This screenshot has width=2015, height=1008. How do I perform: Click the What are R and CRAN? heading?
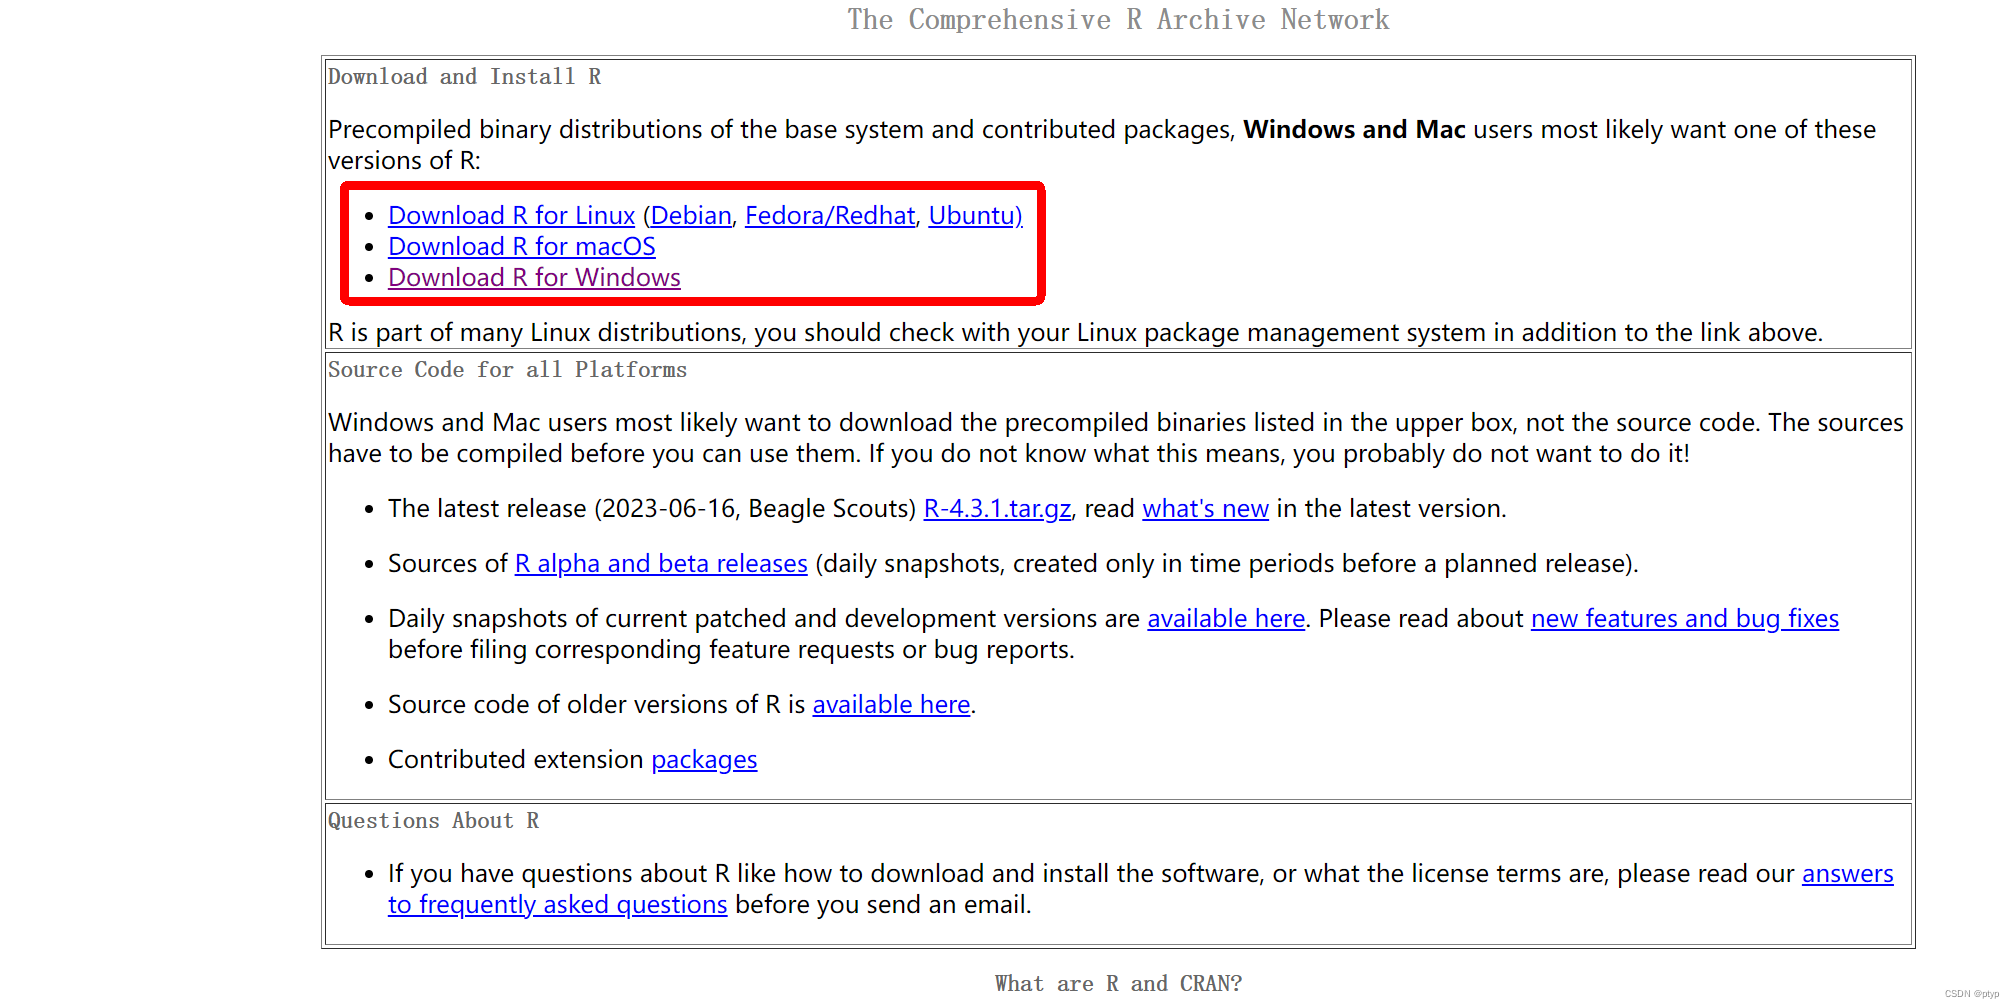coord(1118,984)
